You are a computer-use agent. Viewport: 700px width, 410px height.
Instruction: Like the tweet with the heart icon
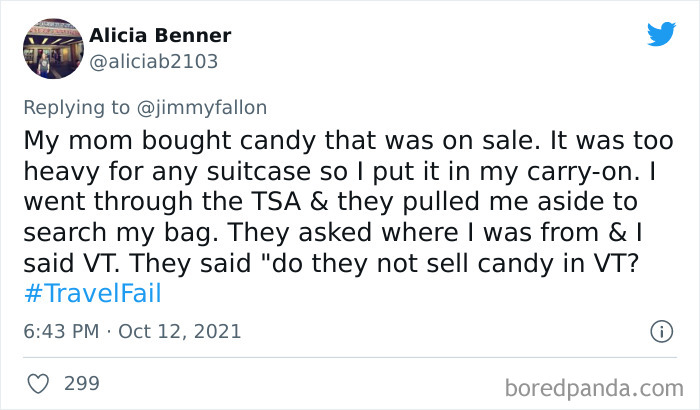click(37, 382)
